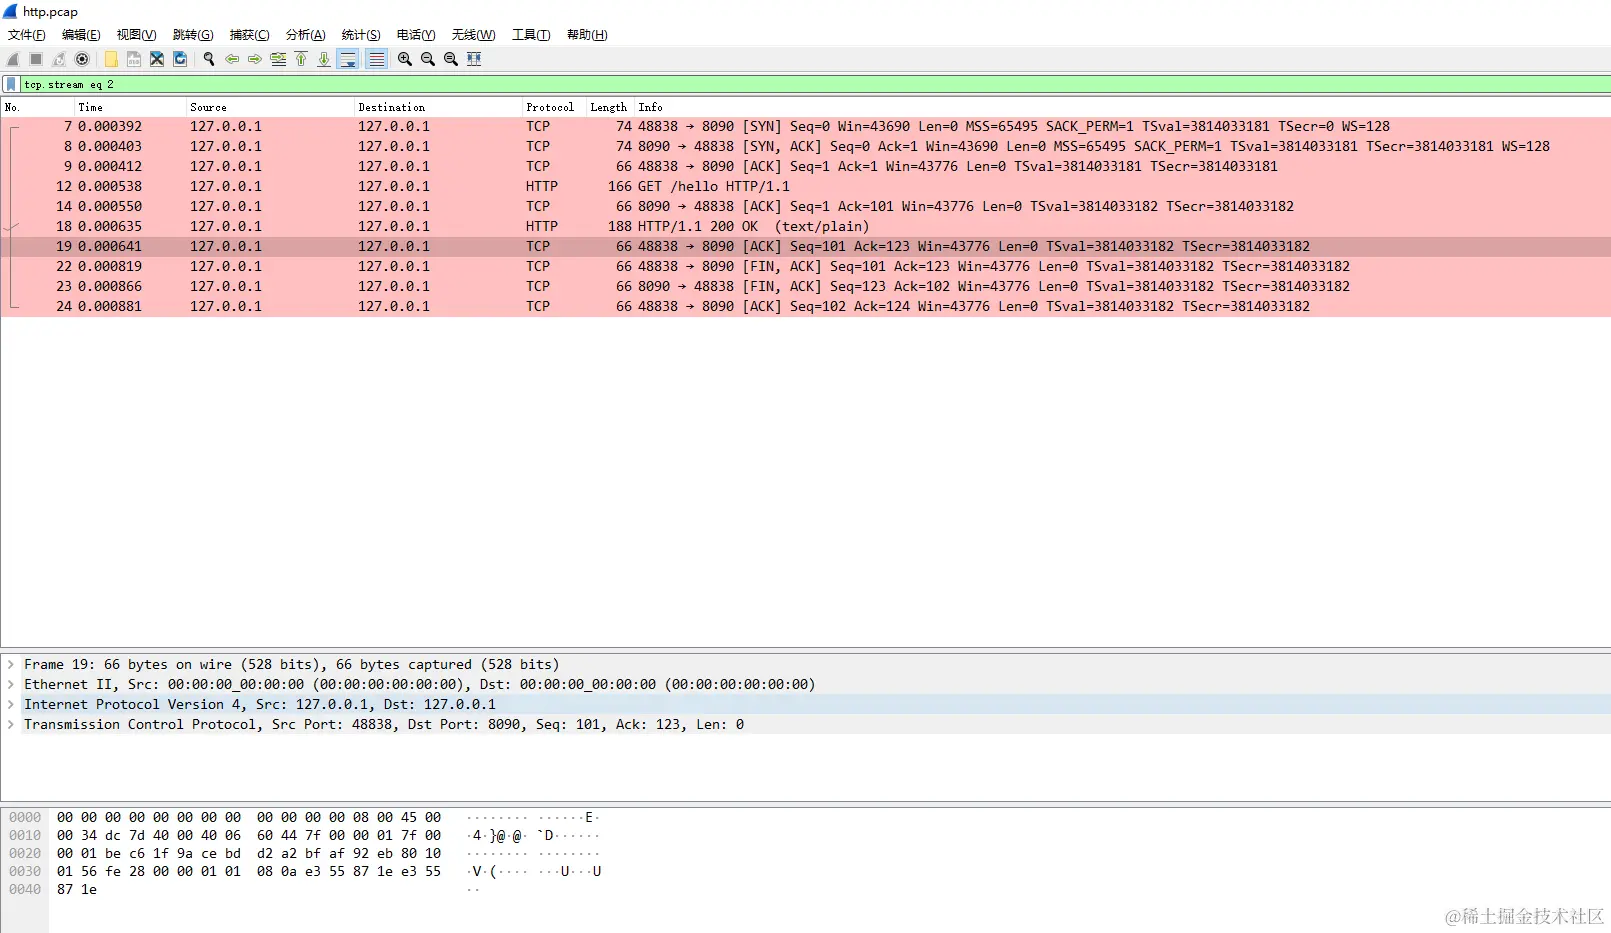Image resolution: width=1611 pixels, height=933 pixels.
Task: Zoom in the main window text
Action: (x=405, y=59)
